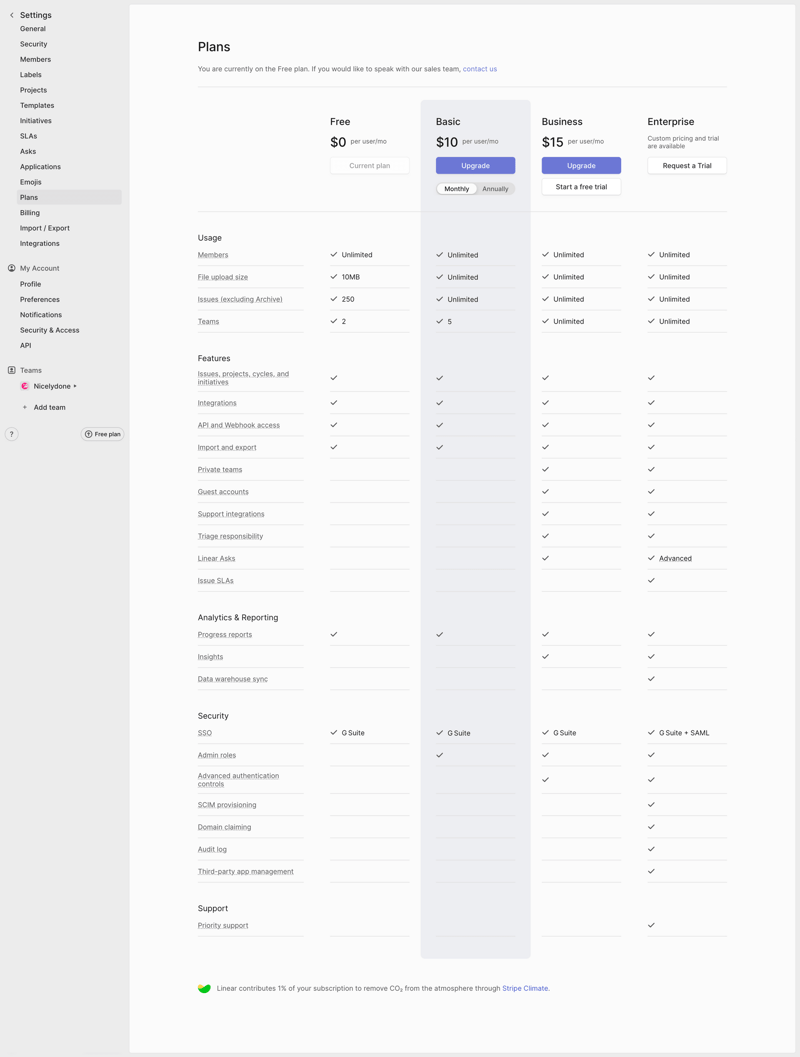The image size is (800, 1057).
Task: Click Request a Trial for Enterprise
Action: tap(687, 165)
